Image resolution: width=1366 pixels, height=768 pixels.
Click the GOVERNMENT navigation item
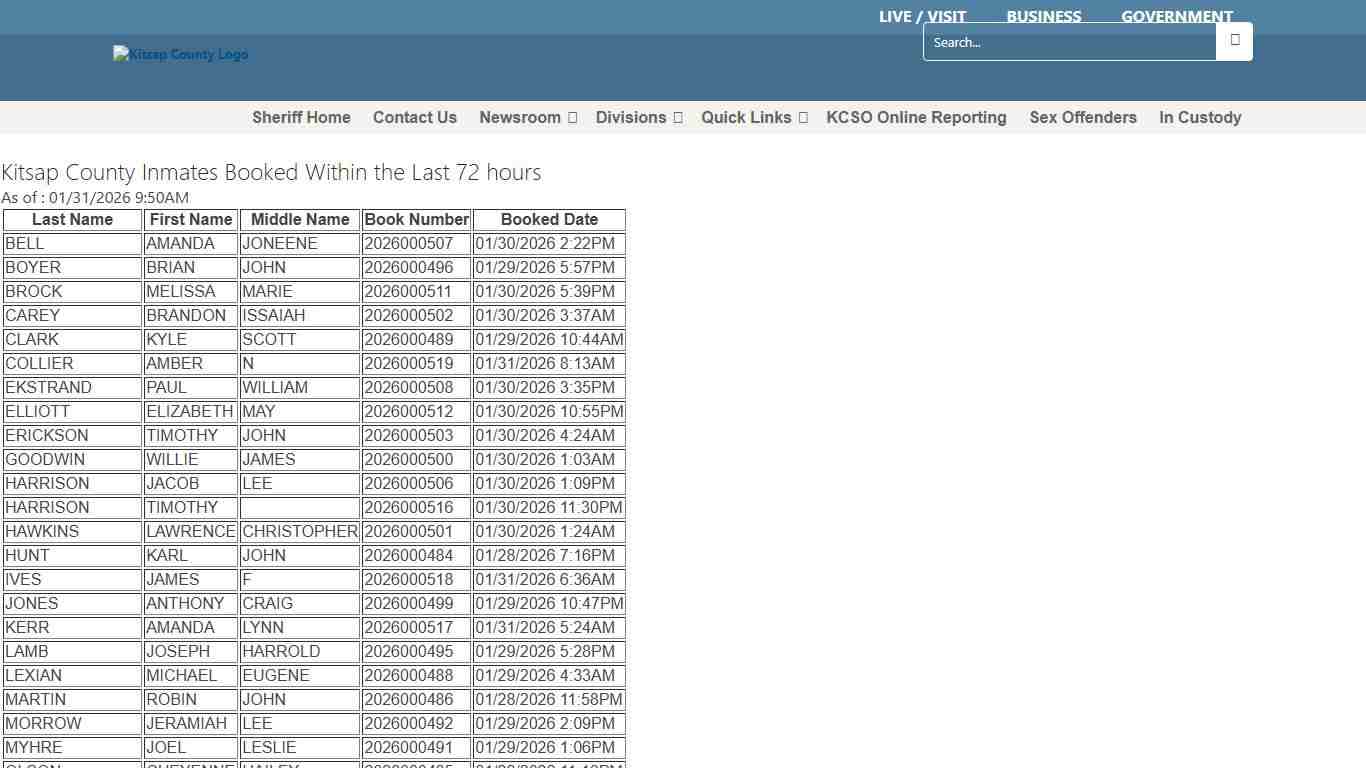pyautogui.click(x=1177, y=16)
